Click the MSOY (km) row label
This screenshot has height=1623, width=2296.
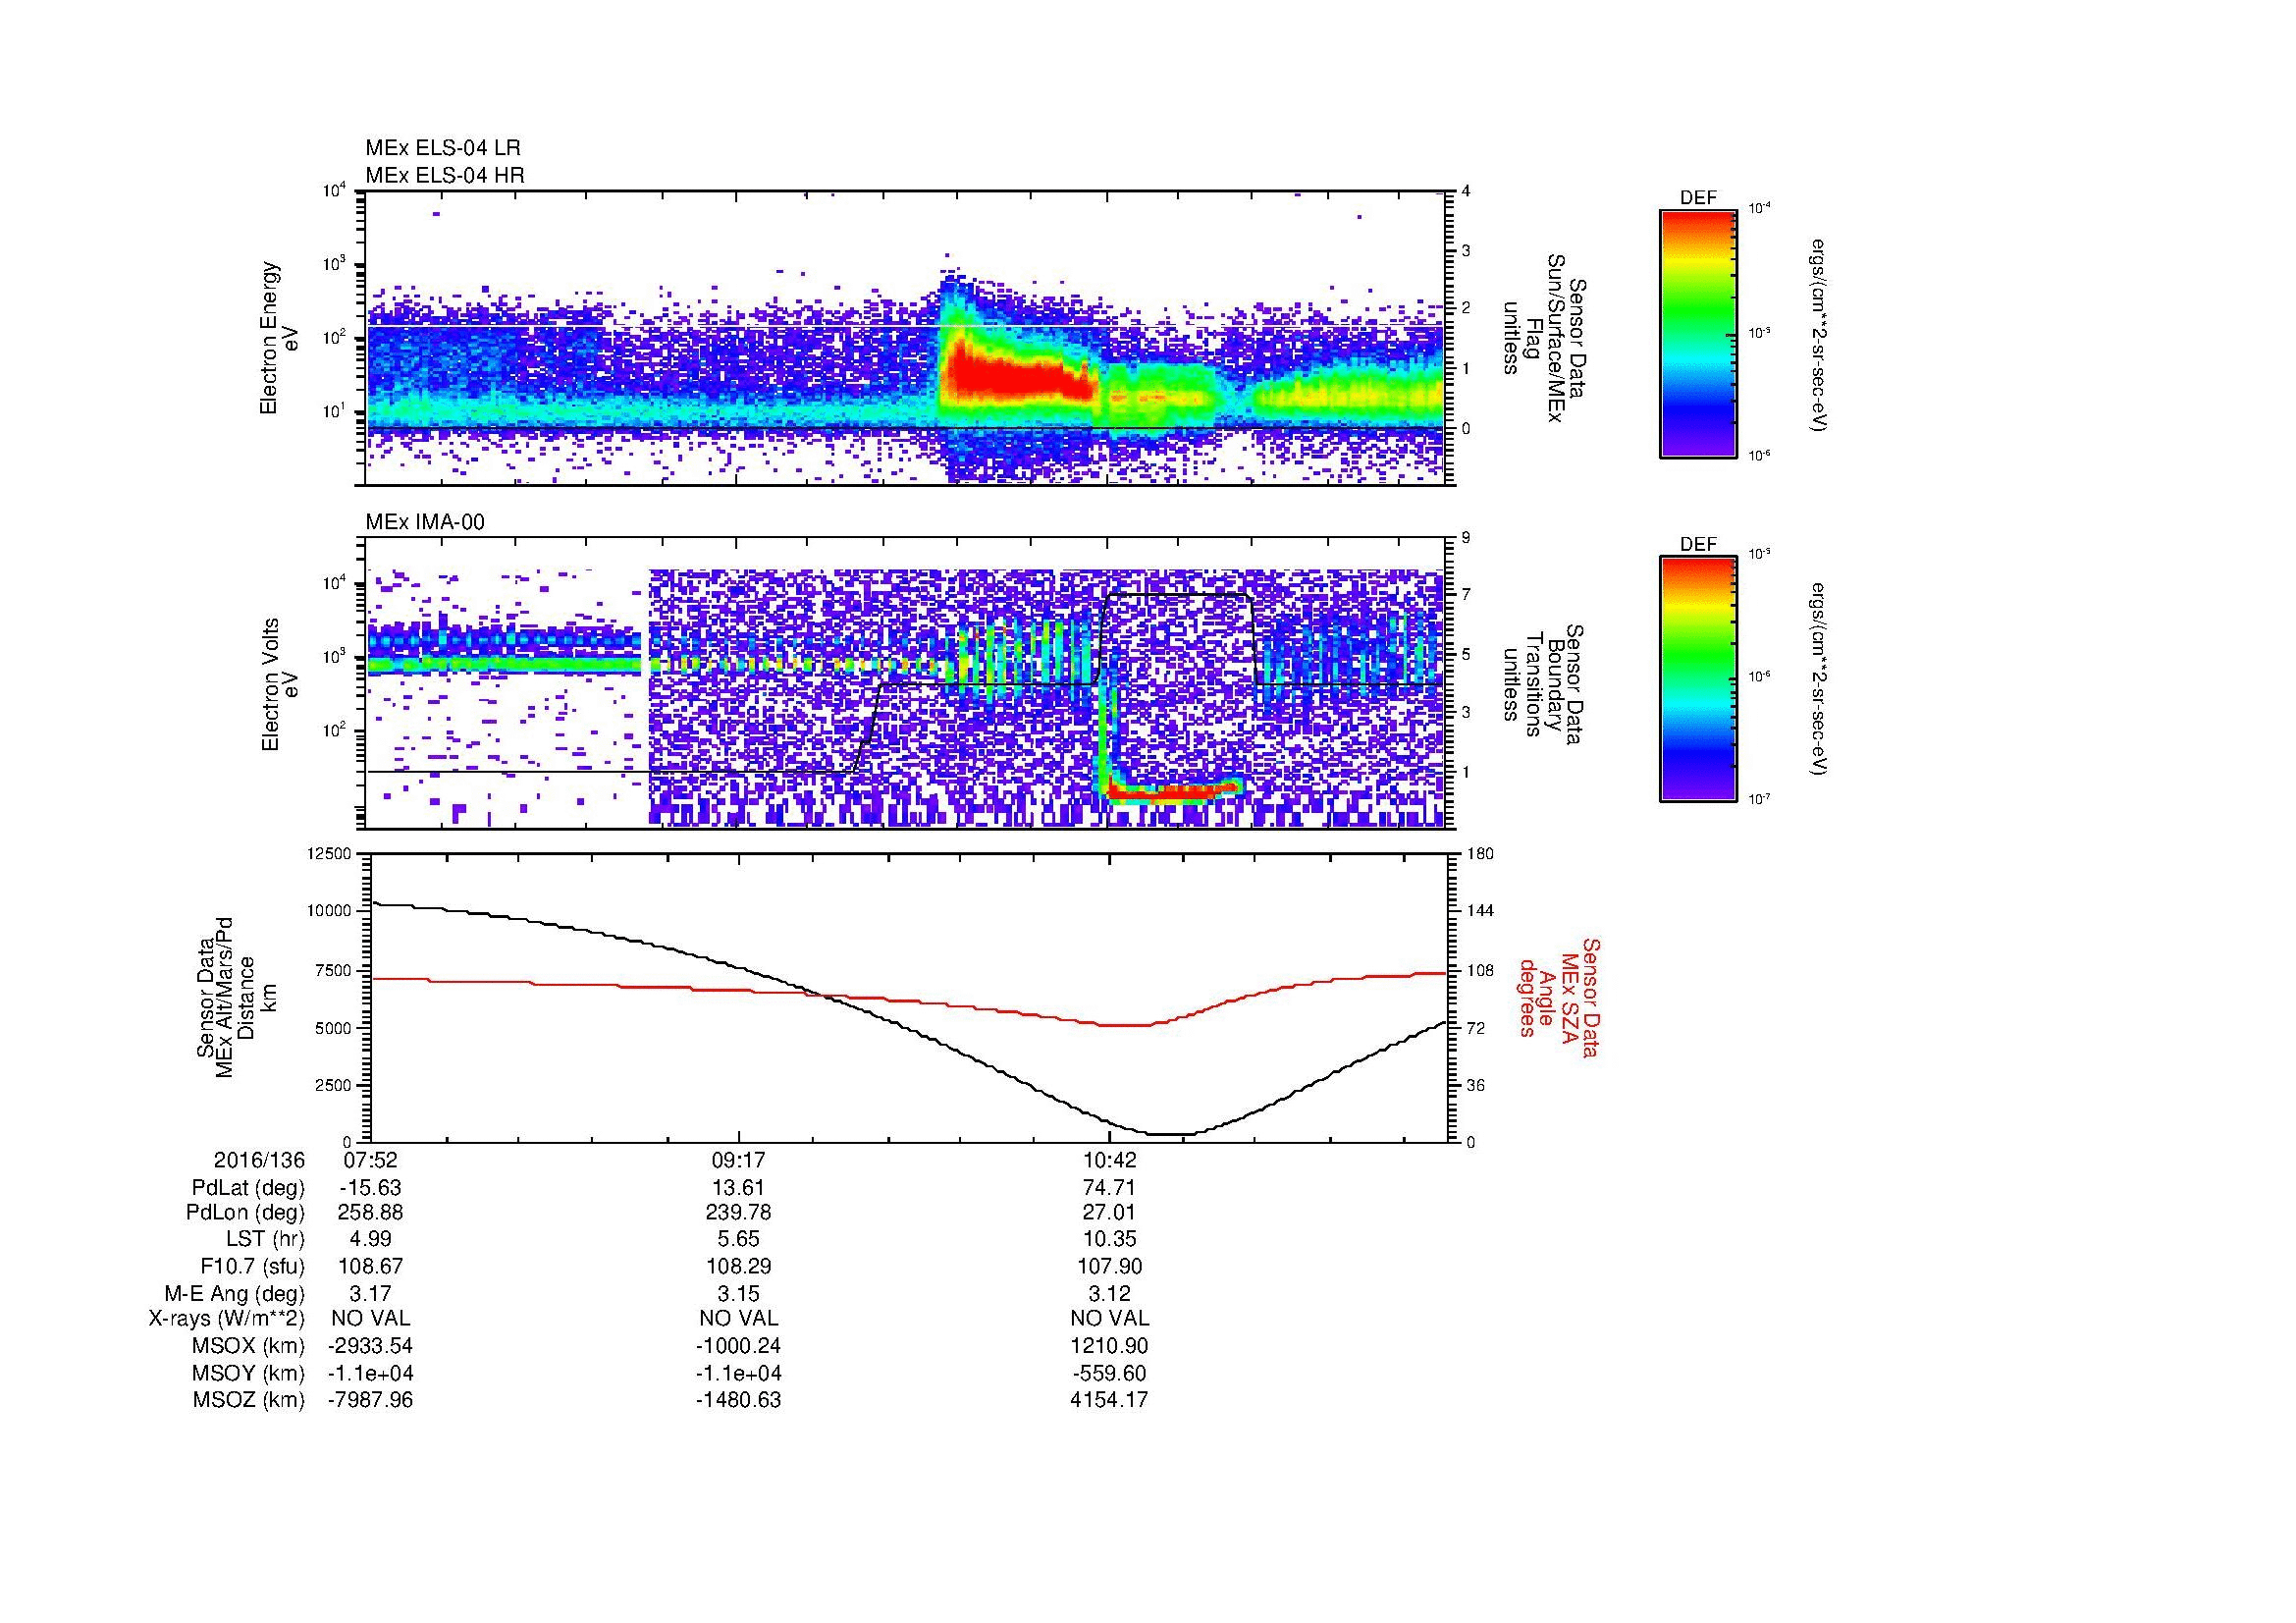[248, 1374]
